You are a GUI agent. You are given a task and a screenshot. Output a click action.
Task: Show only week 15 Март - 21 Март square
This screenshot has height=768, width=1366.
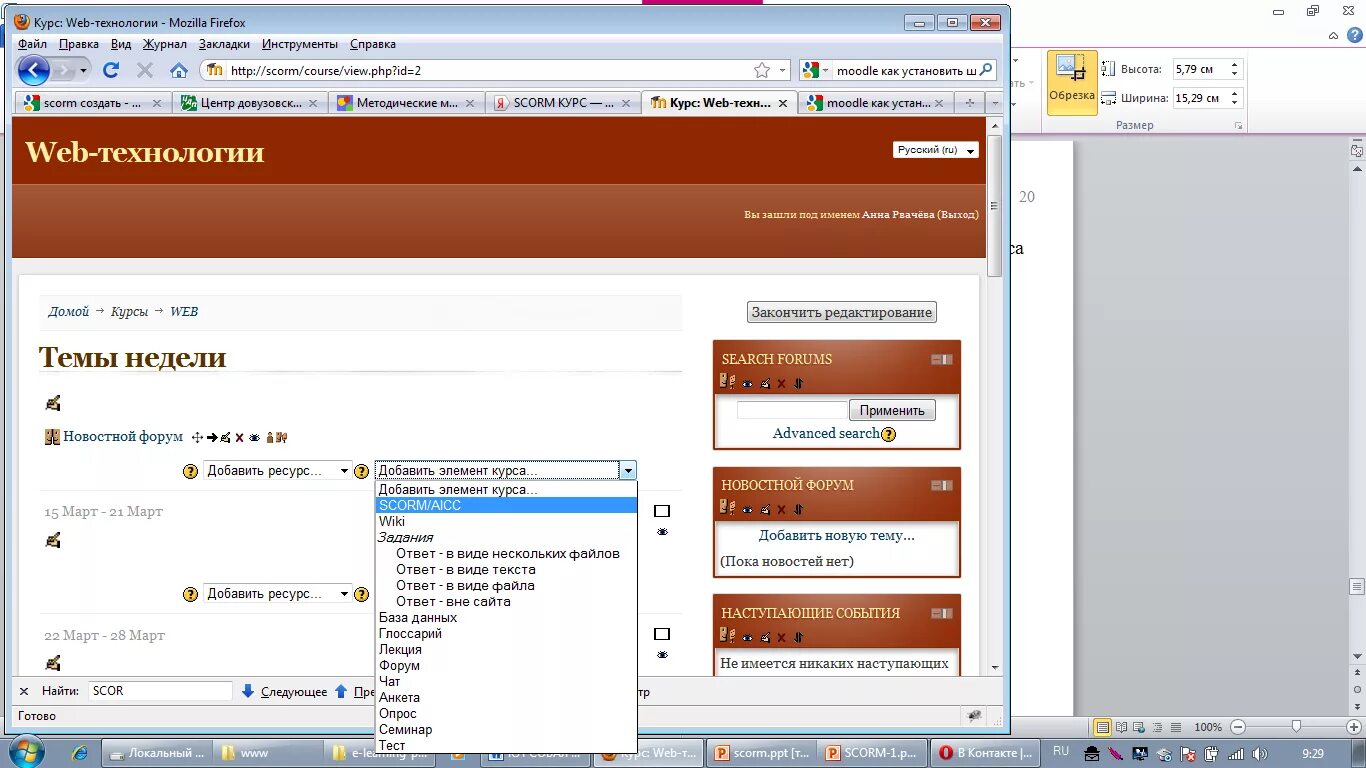(x=662, y=511)
